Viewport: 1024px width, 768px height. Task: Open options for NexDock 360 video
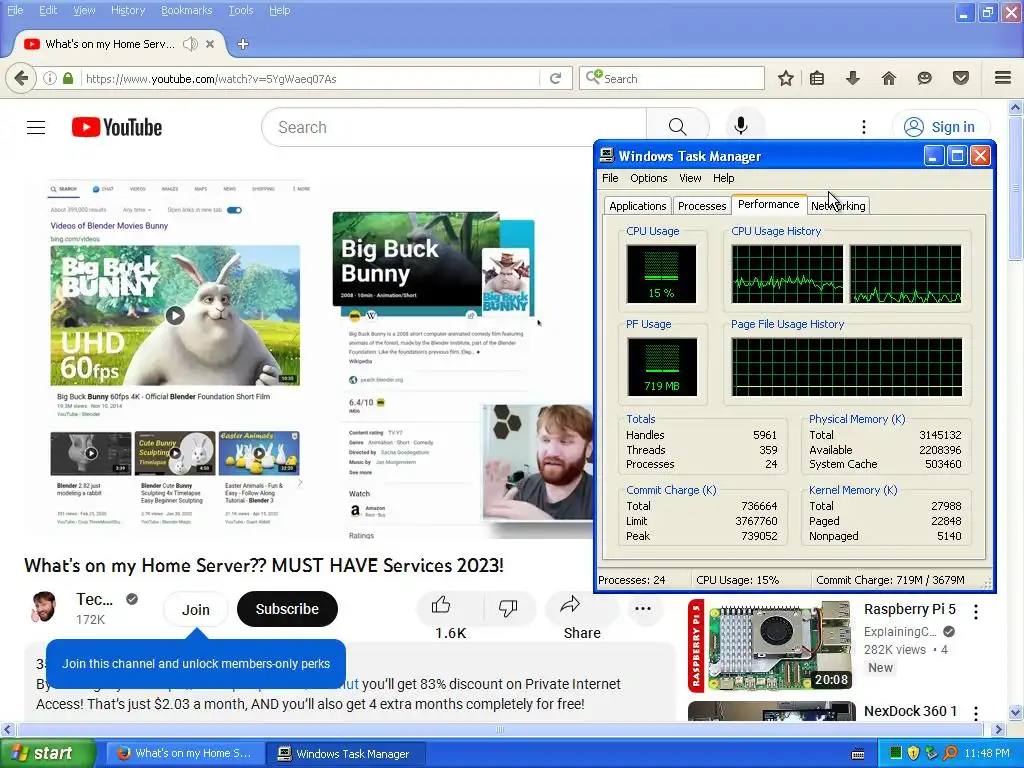pos(976,713)
